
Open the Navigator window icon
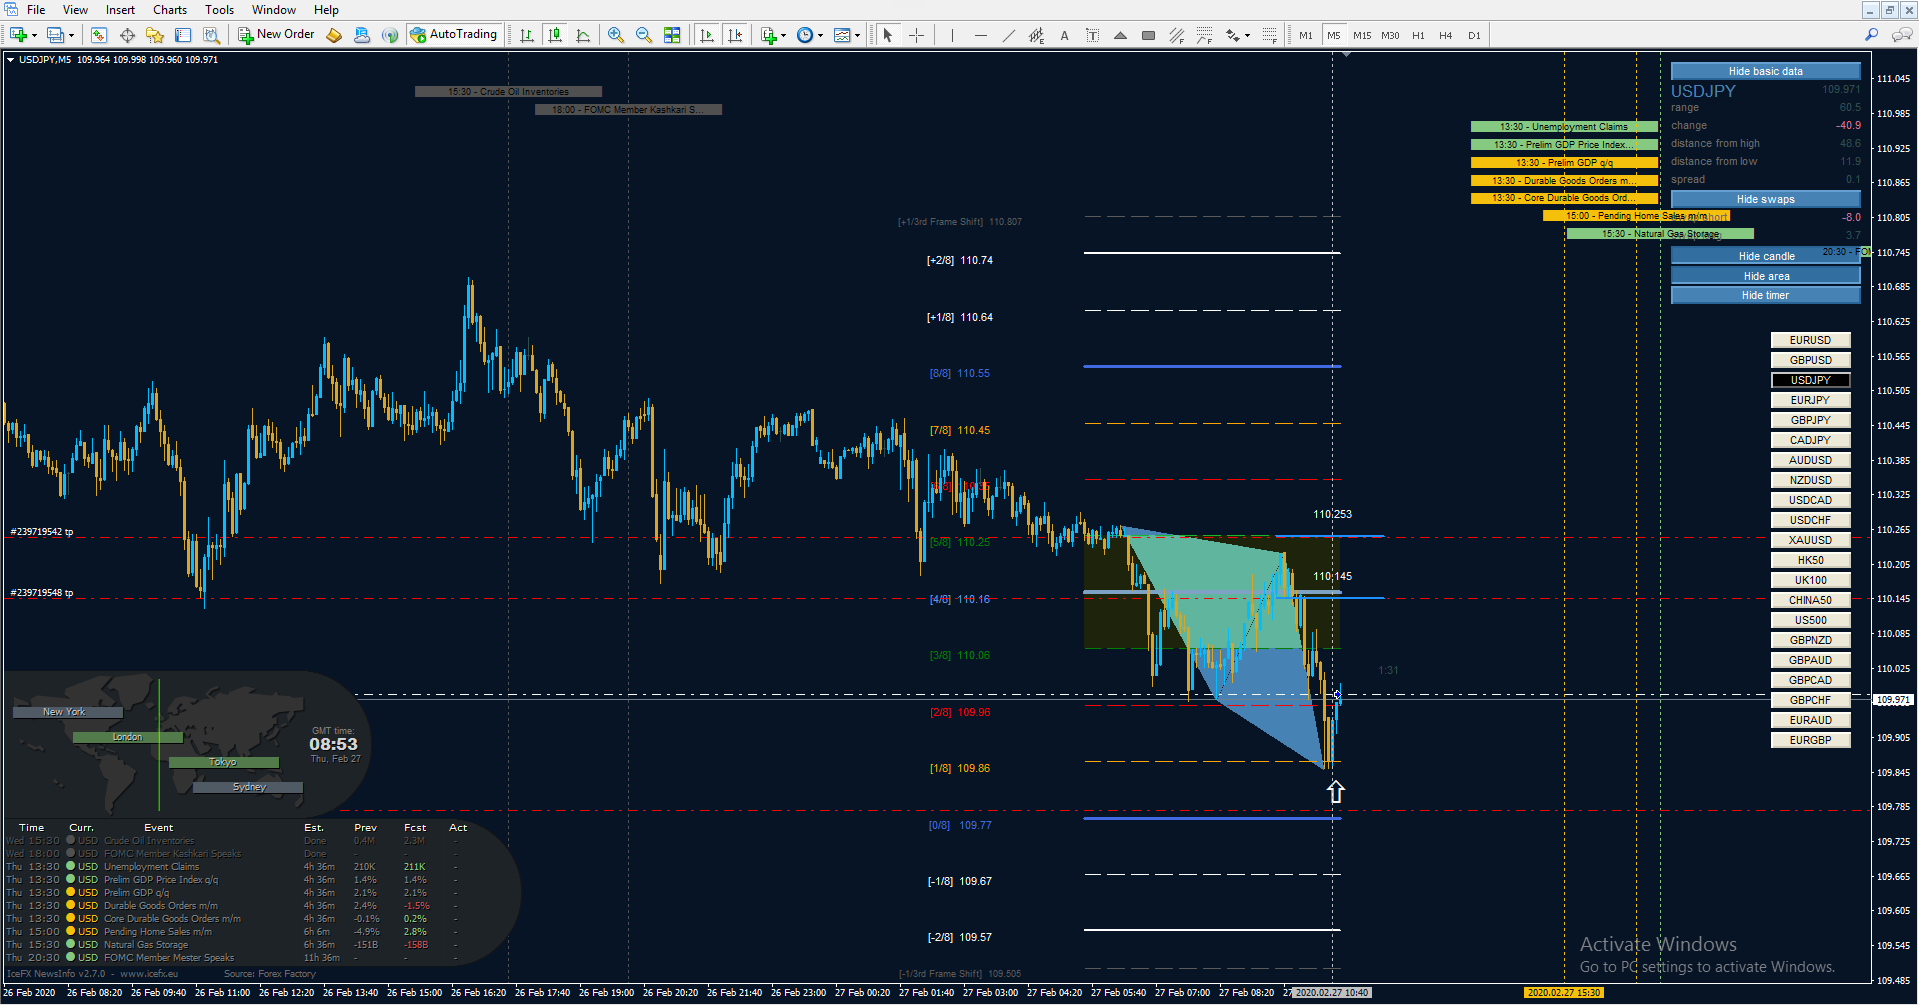click(x=155, y=35)
